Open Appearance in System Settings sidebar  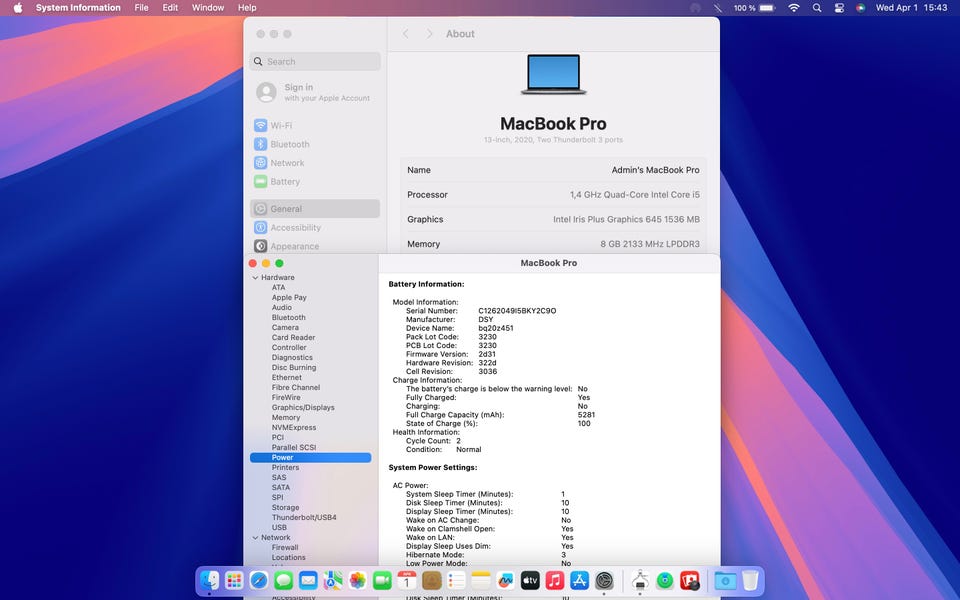click(x=315, y=246)
